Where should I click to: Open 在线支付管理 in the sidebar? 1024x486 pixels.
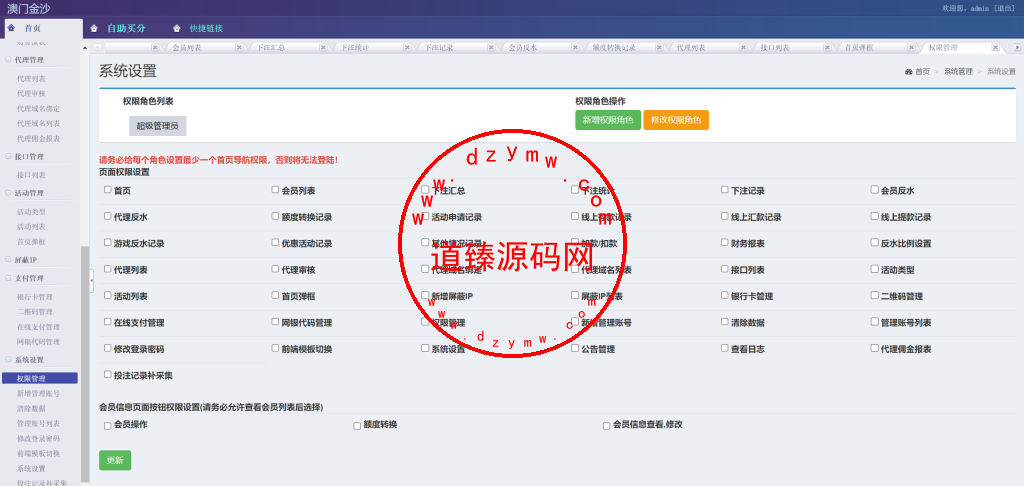[39, 327]
